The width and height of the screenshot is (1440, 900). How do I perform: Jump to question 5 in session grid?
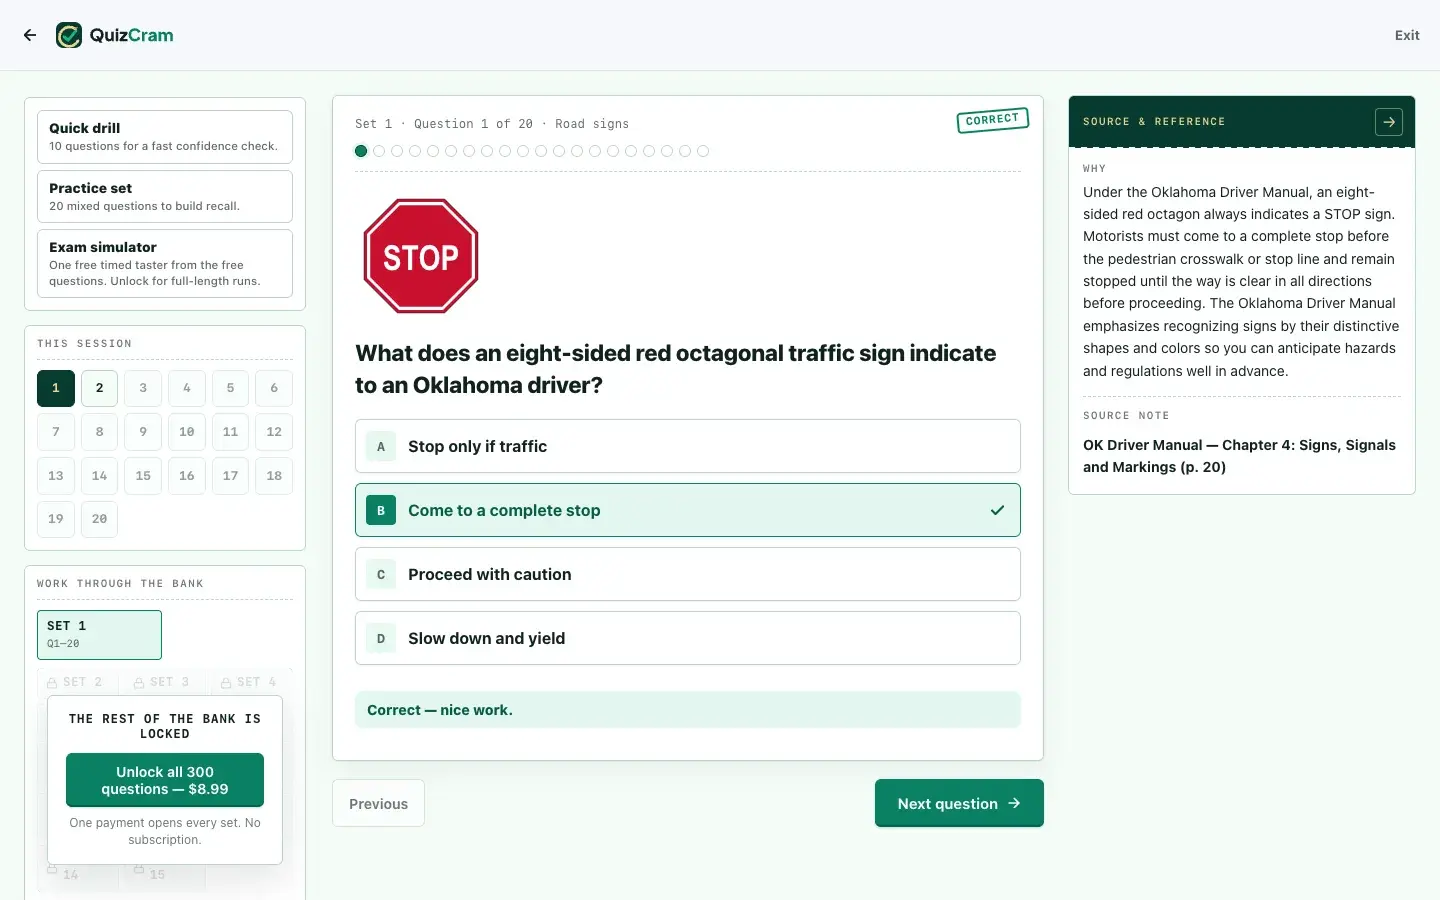pyautogui.click(x=230, y=388)
